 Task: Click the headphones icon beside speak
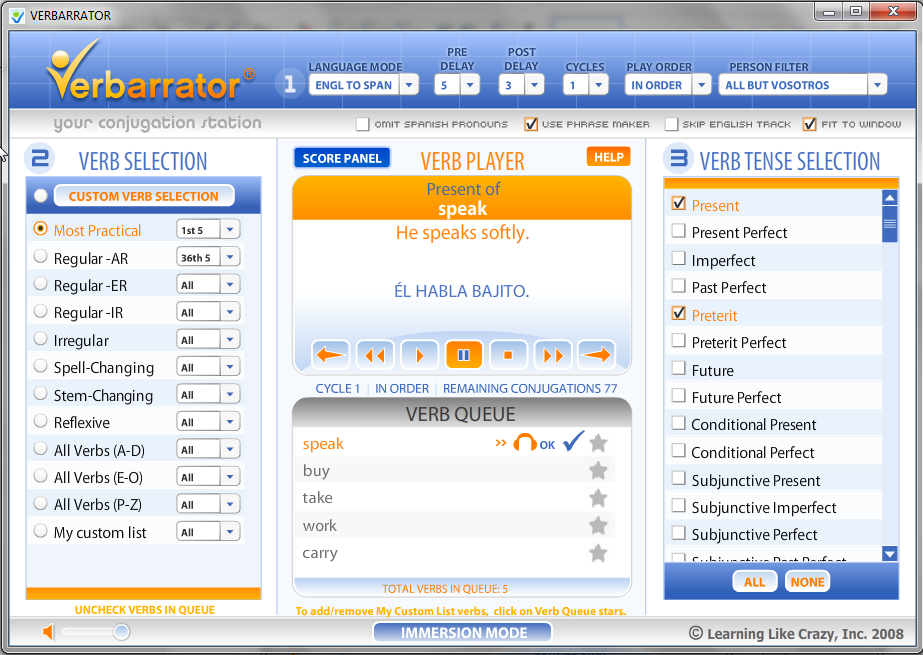pyautogui.click(x=524, y=443)
